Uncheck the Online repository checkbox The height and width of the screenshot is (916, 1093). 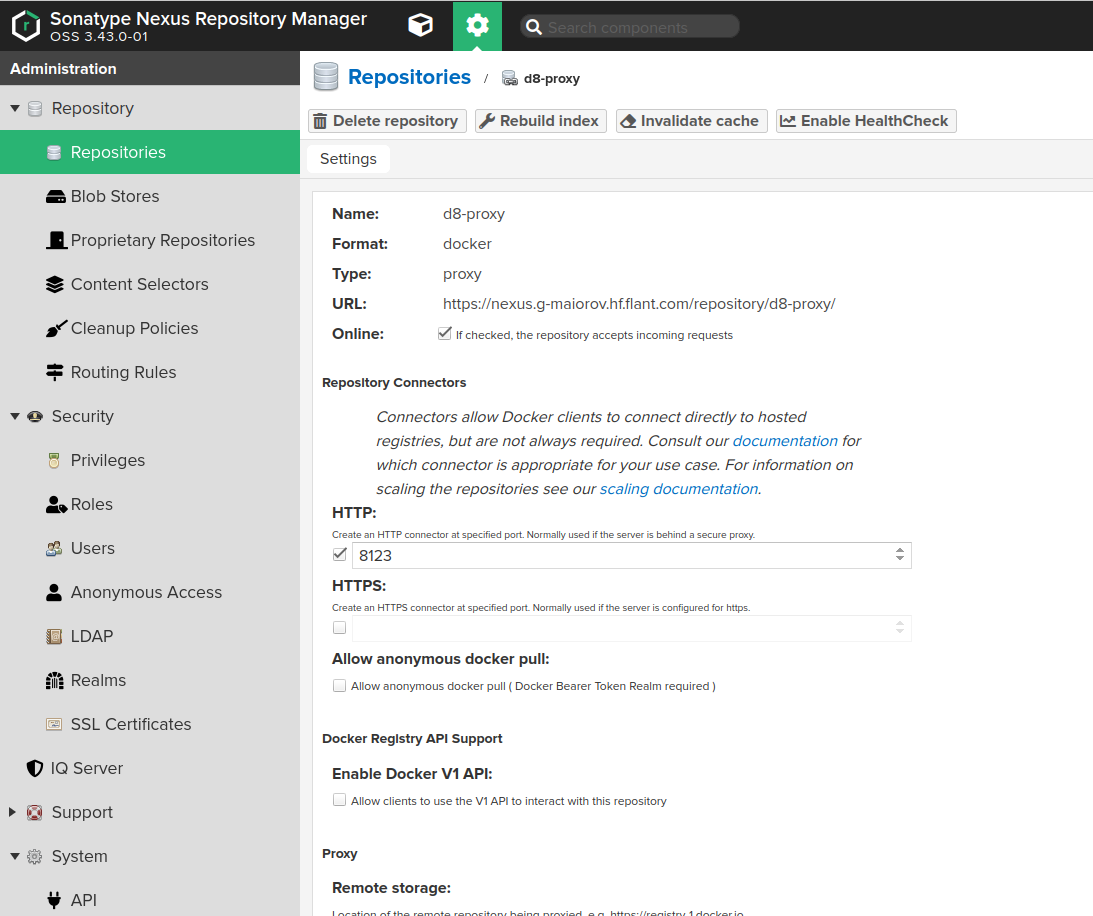(x=444, y=333)
